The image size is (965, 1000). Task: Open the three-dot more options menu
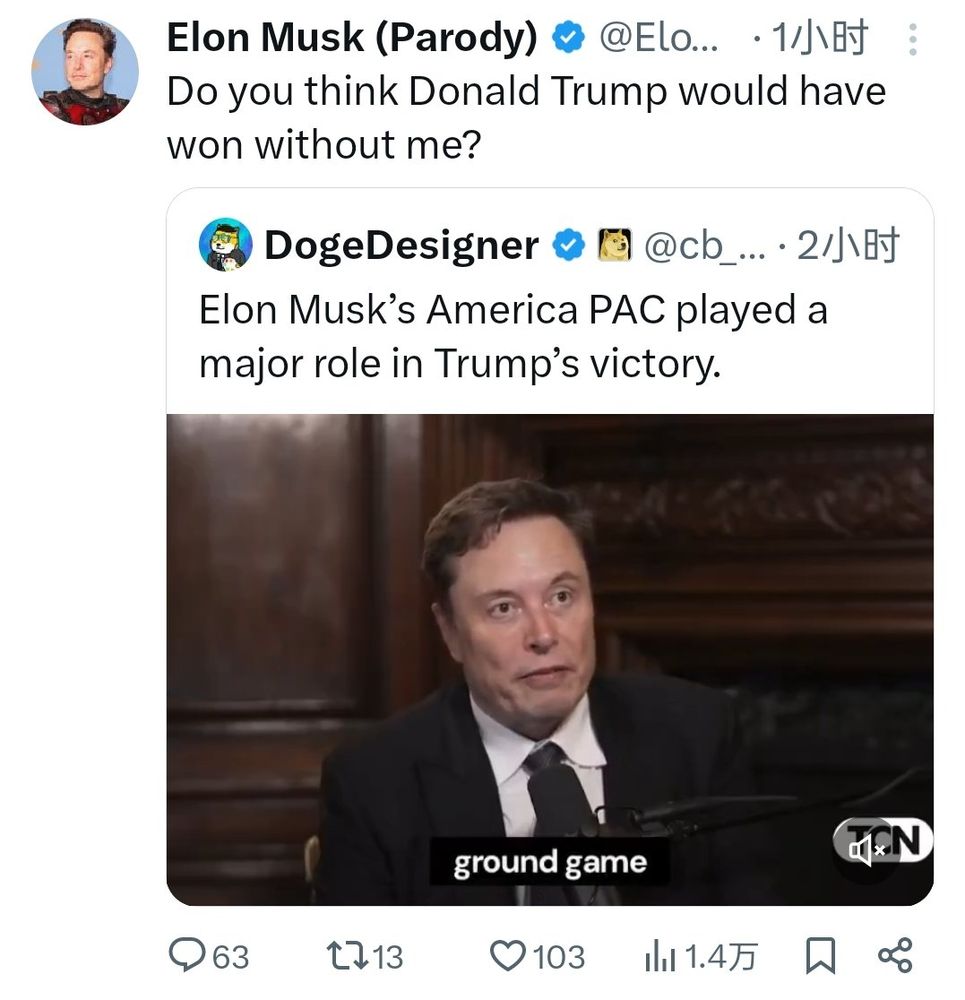coord(911,40)
